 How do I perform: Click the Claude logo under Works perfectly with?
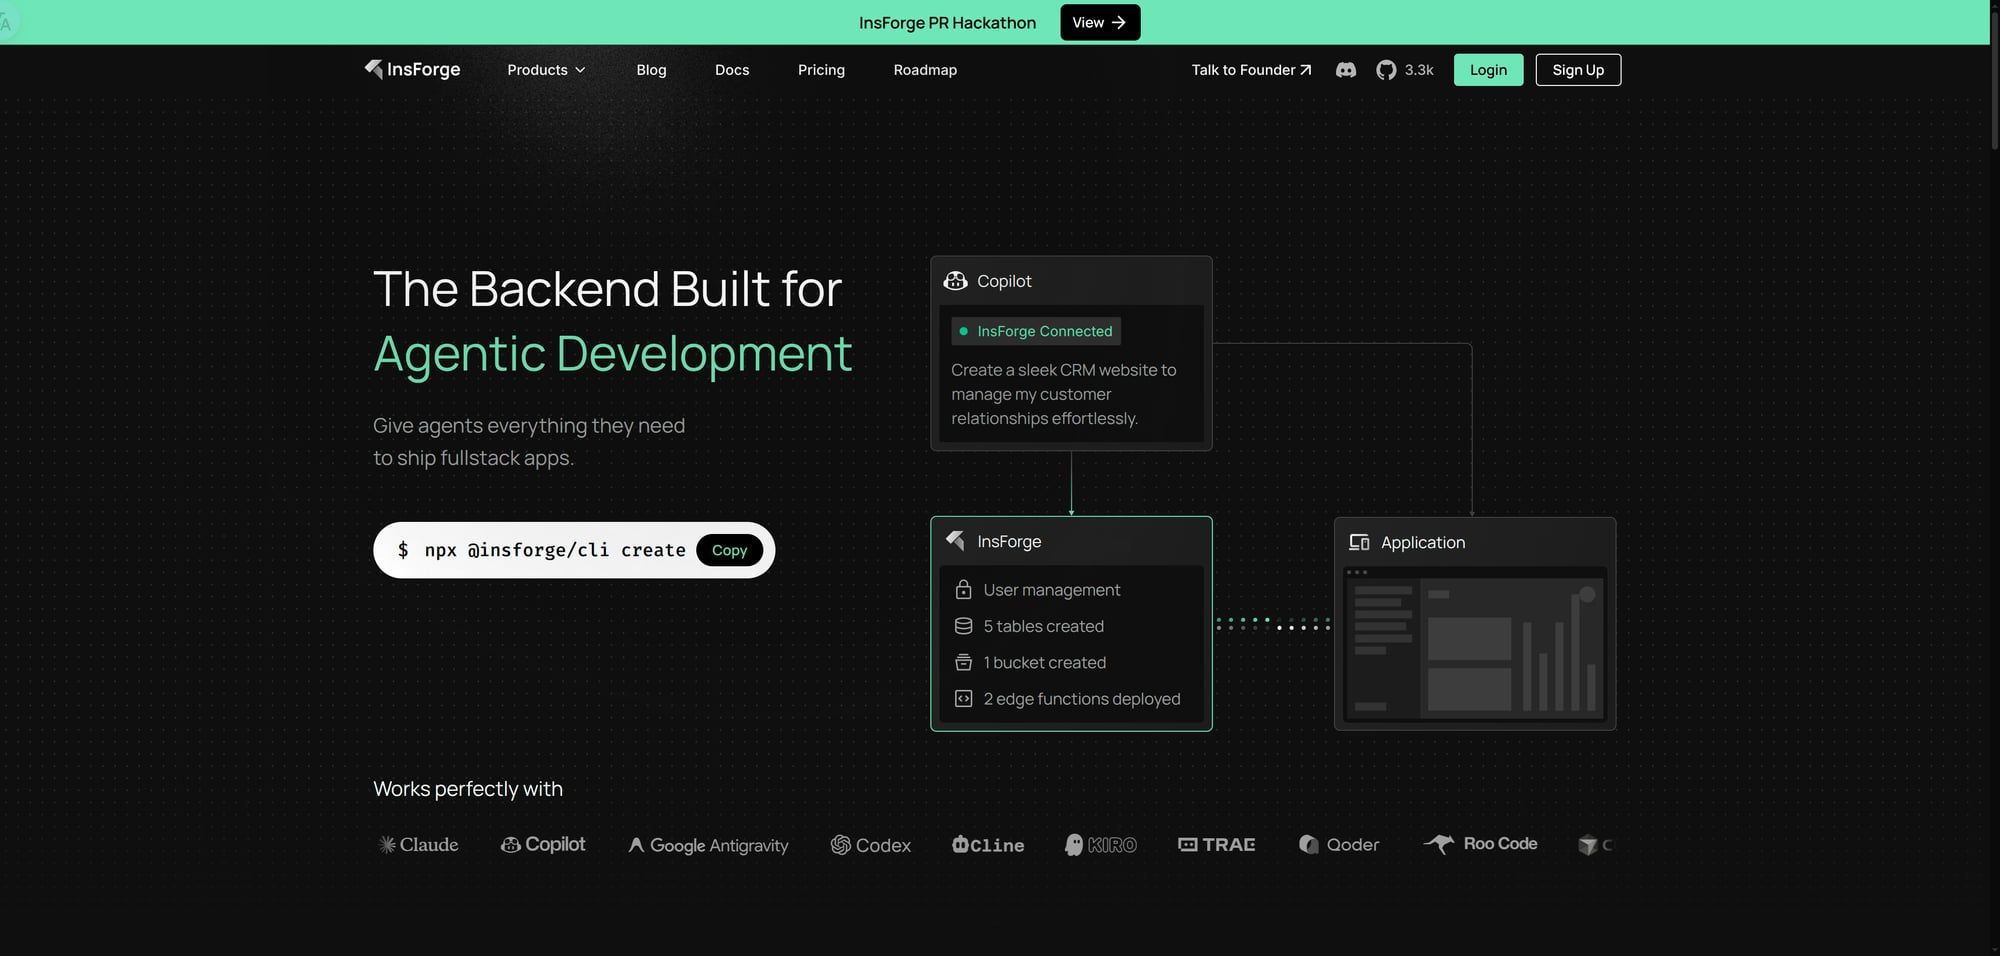[x=418, y=845]
